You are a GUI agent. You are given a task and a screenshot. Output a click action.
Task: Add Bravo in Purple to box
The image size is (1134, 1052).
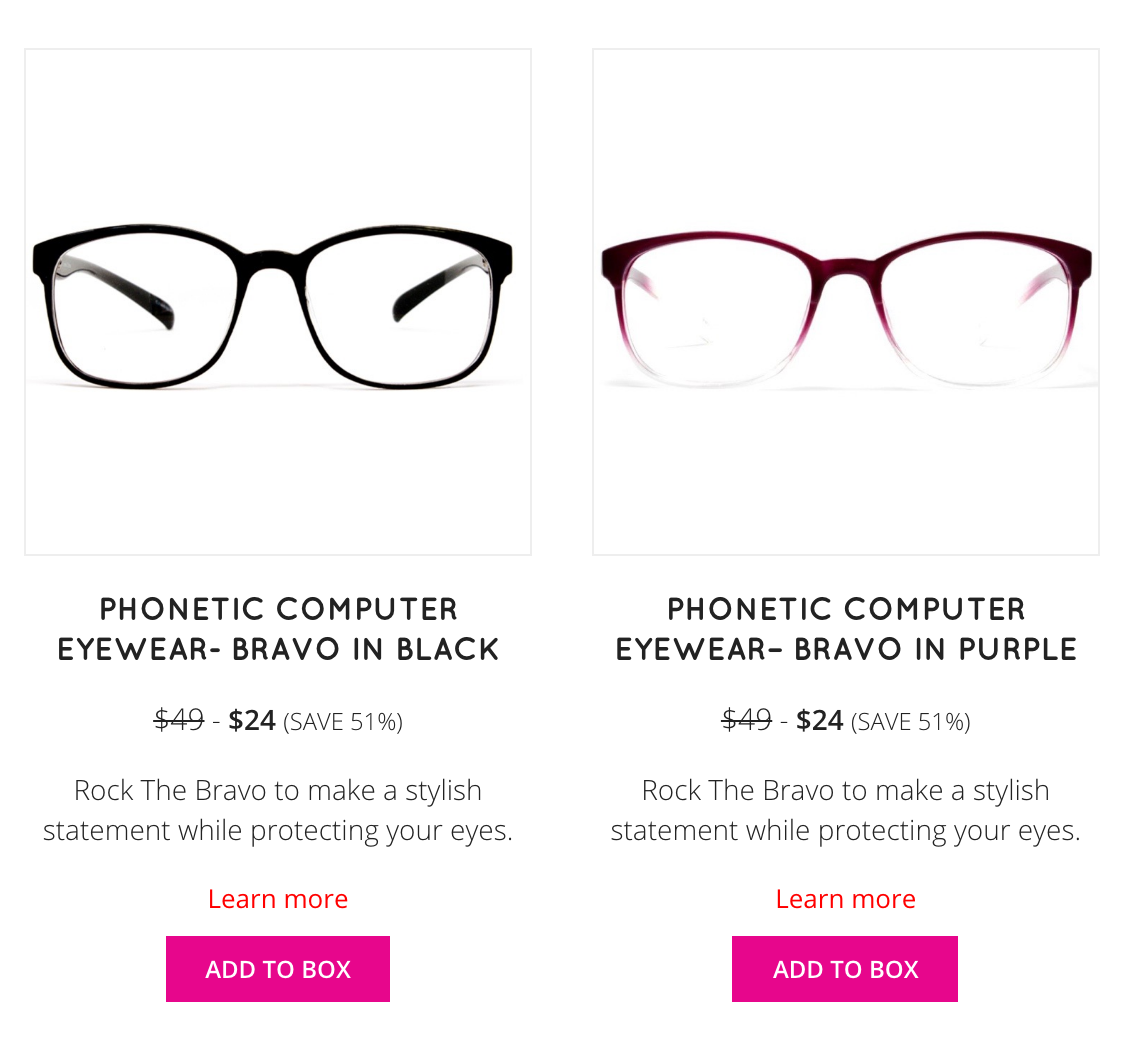(845, 969)
